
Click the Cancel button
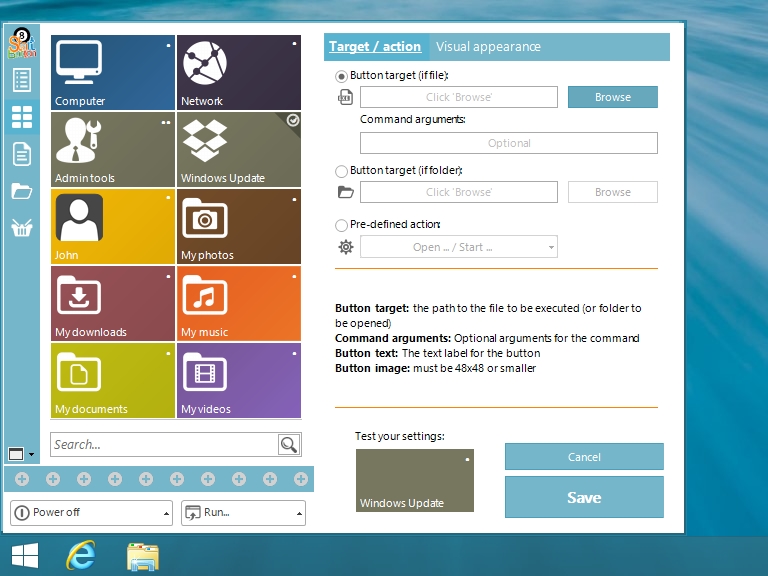click(x=584, y=457)
